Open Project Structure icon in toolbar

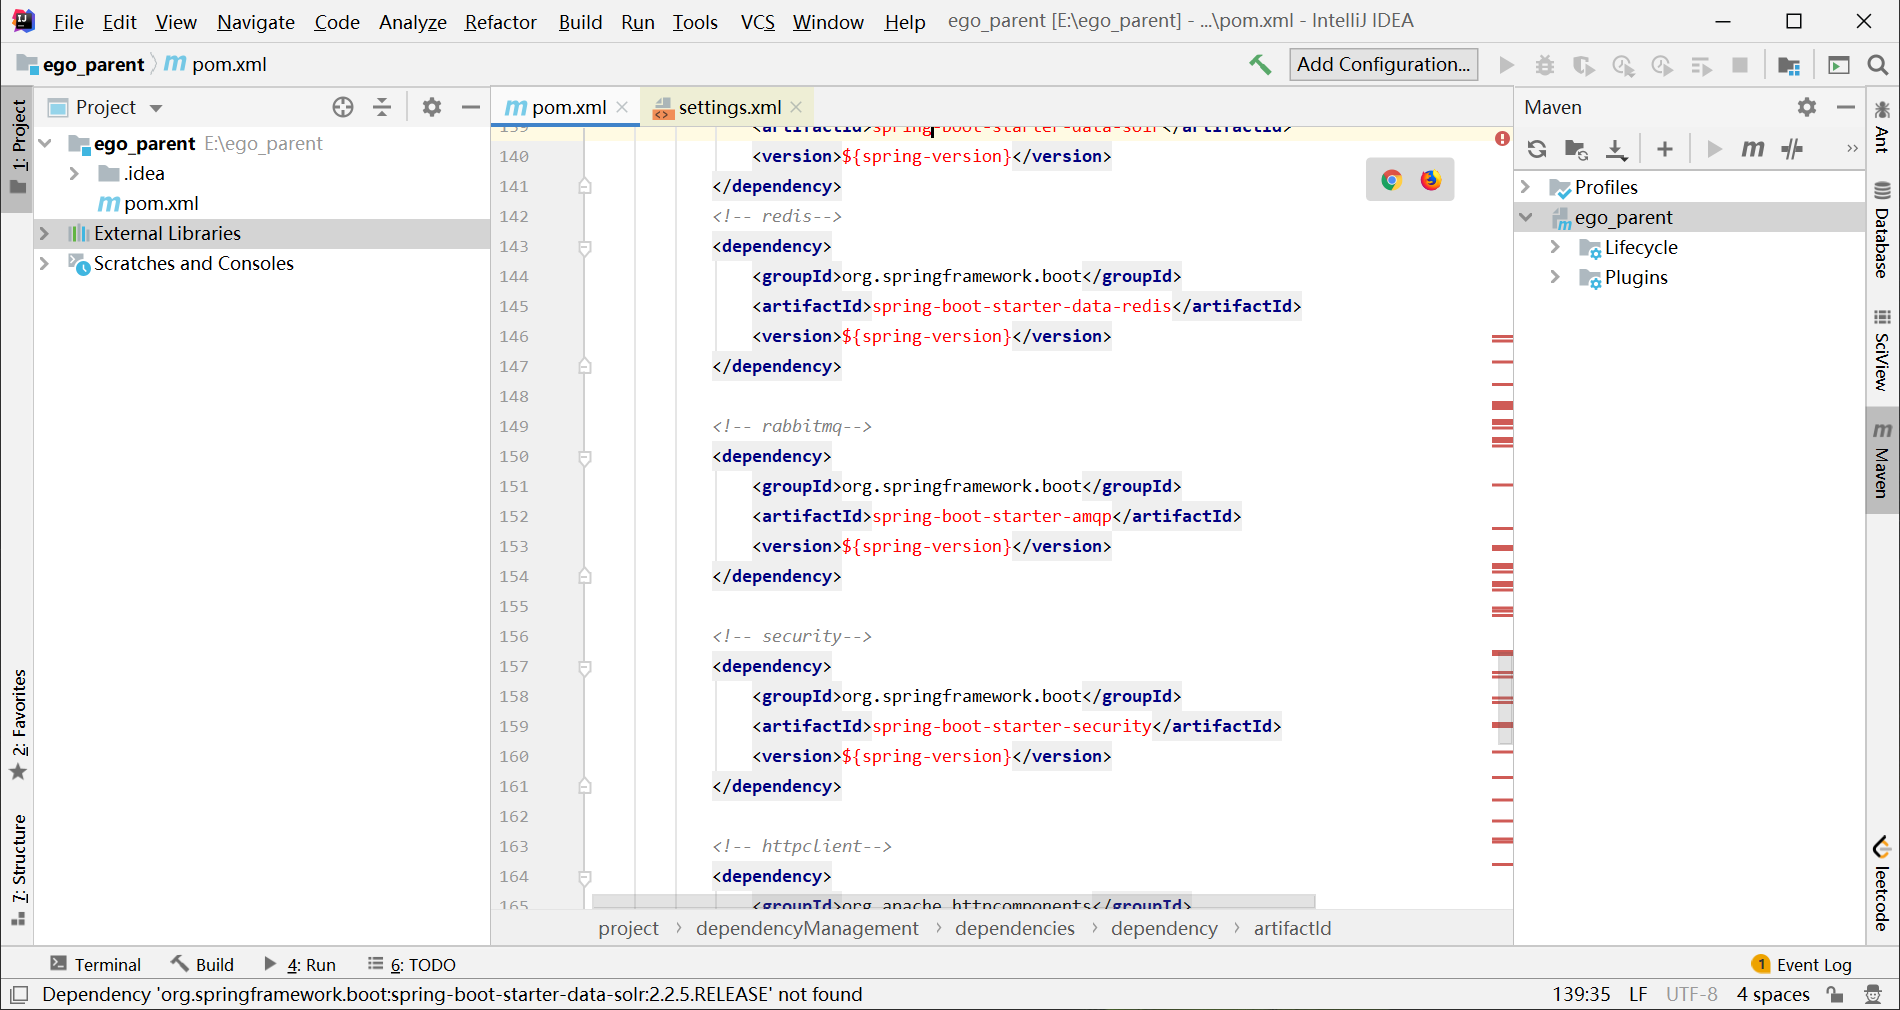(1789, 65)
